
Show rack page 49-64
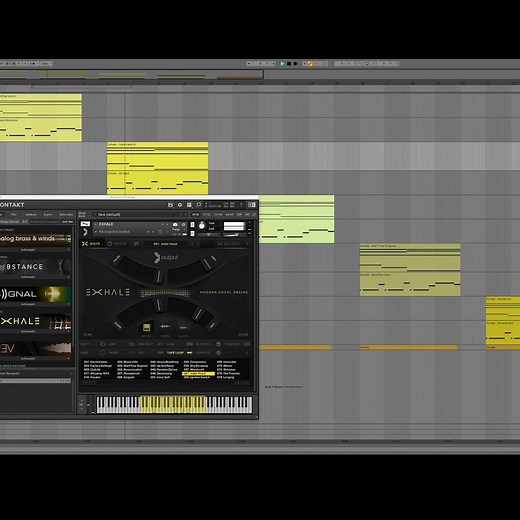click(x=229, y=215)
